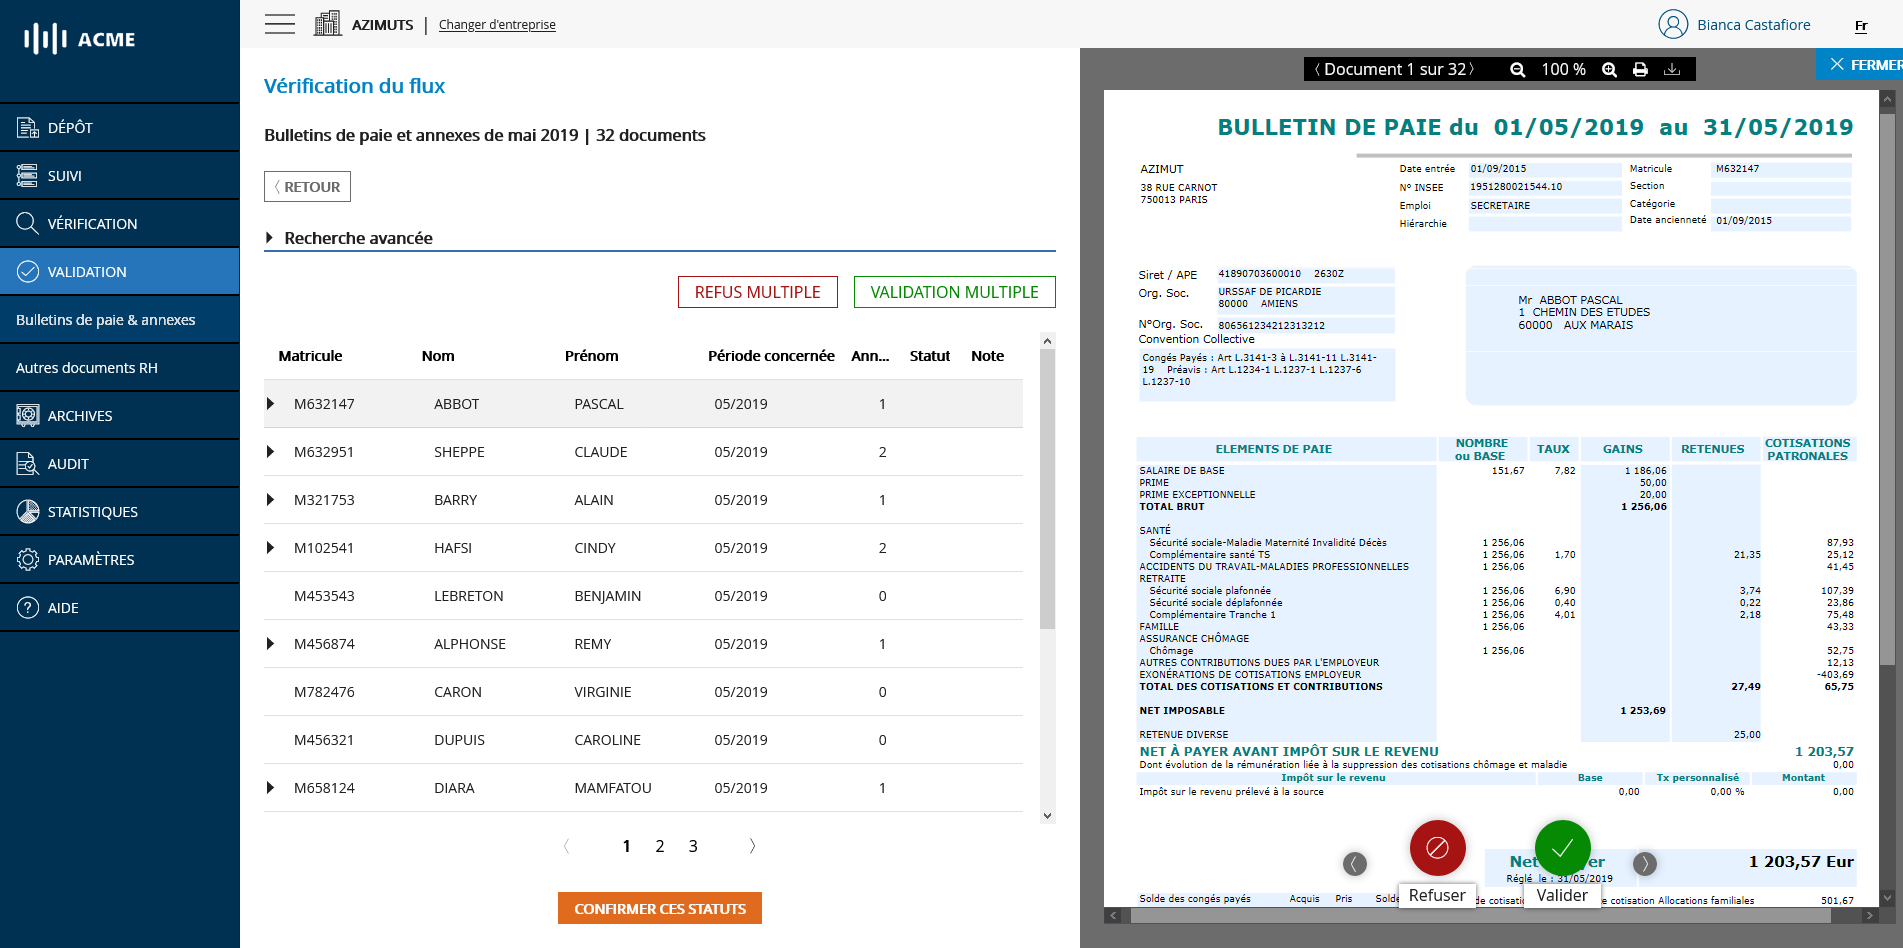Screen dimensions: 1903x948
Task: Click the hamburger menu icon
Action: point(280,24)
